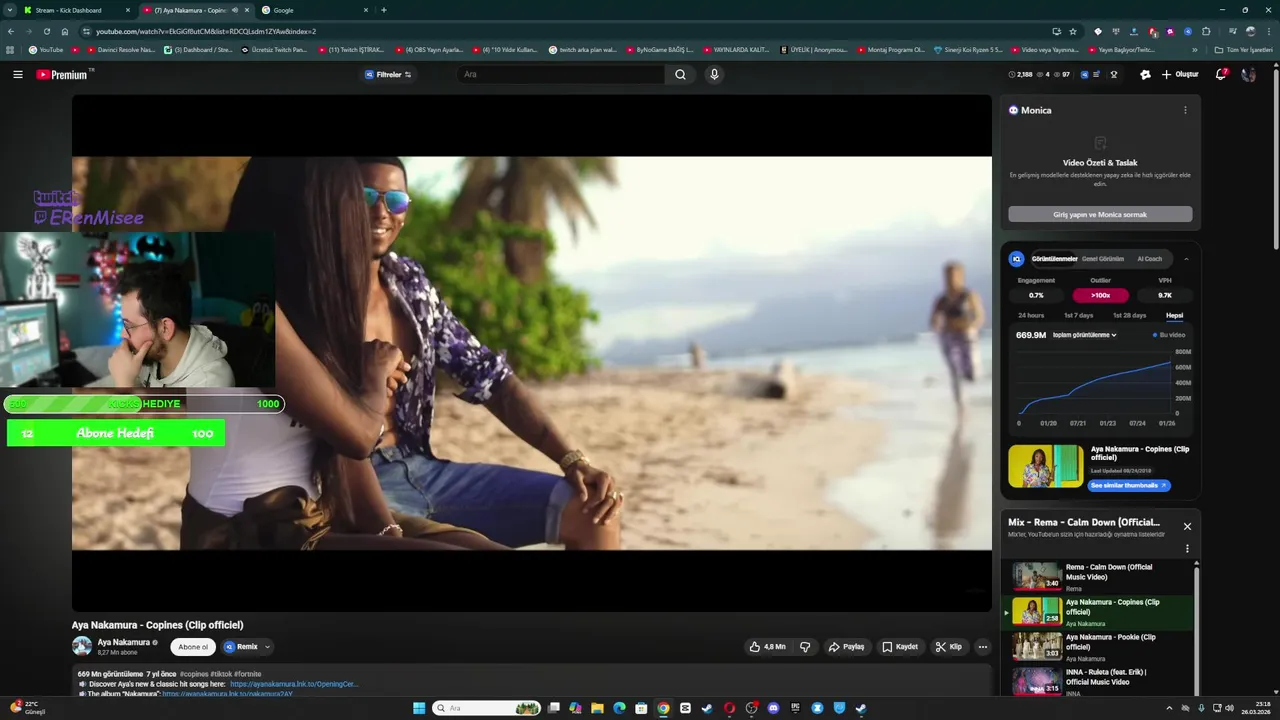
Task: Open the ayanakamura OpeningCer link
Action: pyautogui.click(x=294, y=684)
